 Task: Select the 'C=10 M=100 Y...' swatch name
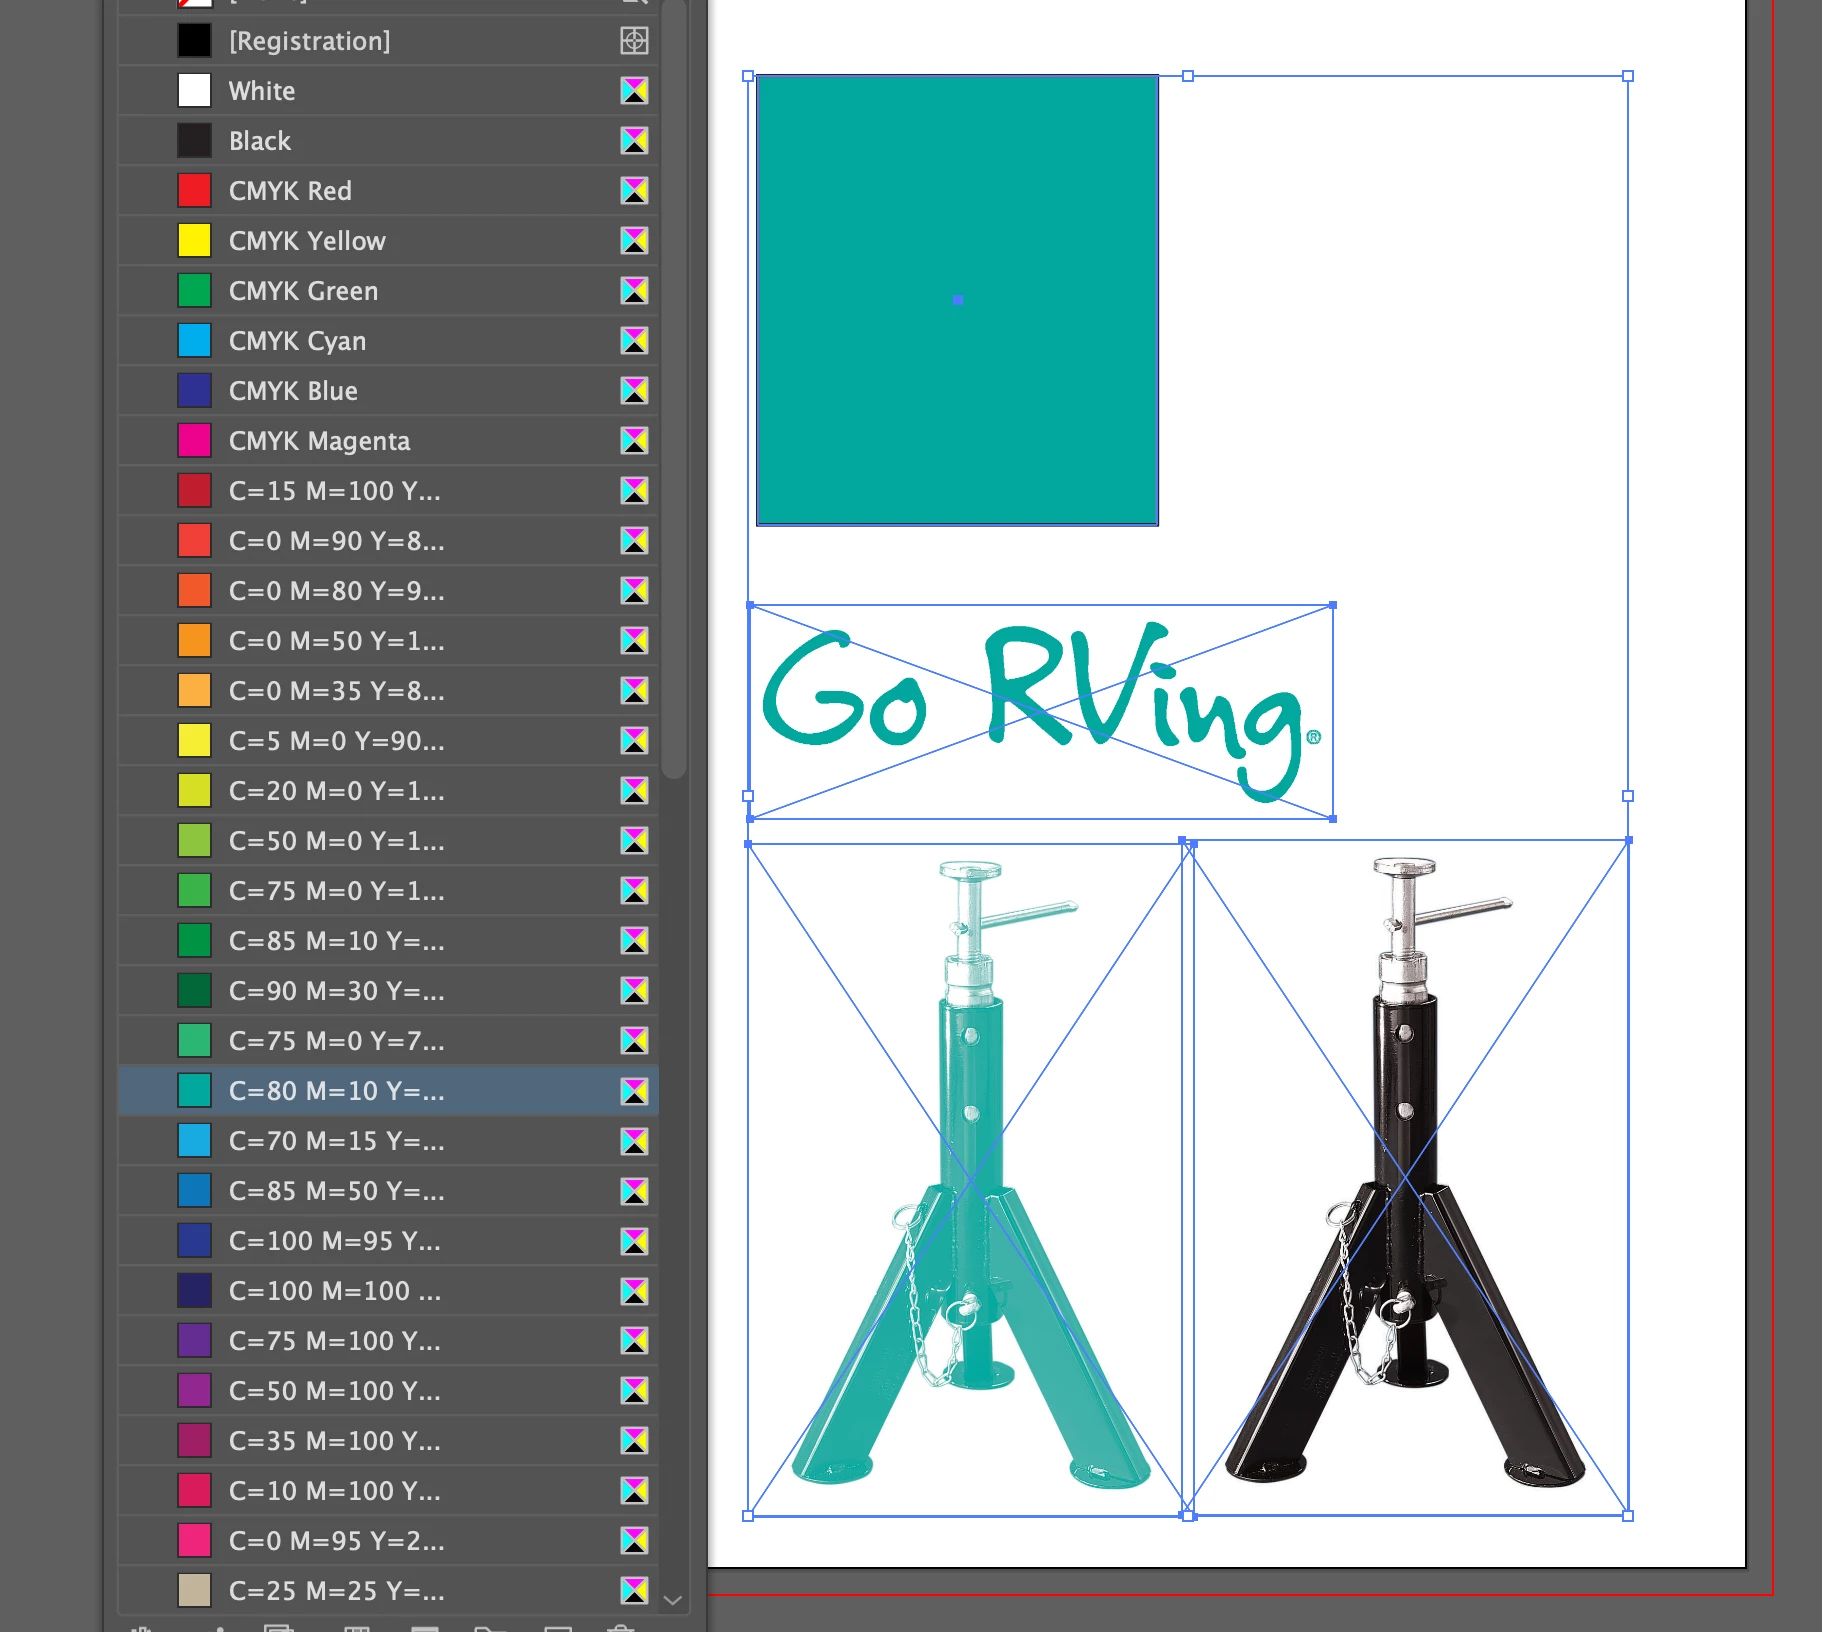(334, 1491)
